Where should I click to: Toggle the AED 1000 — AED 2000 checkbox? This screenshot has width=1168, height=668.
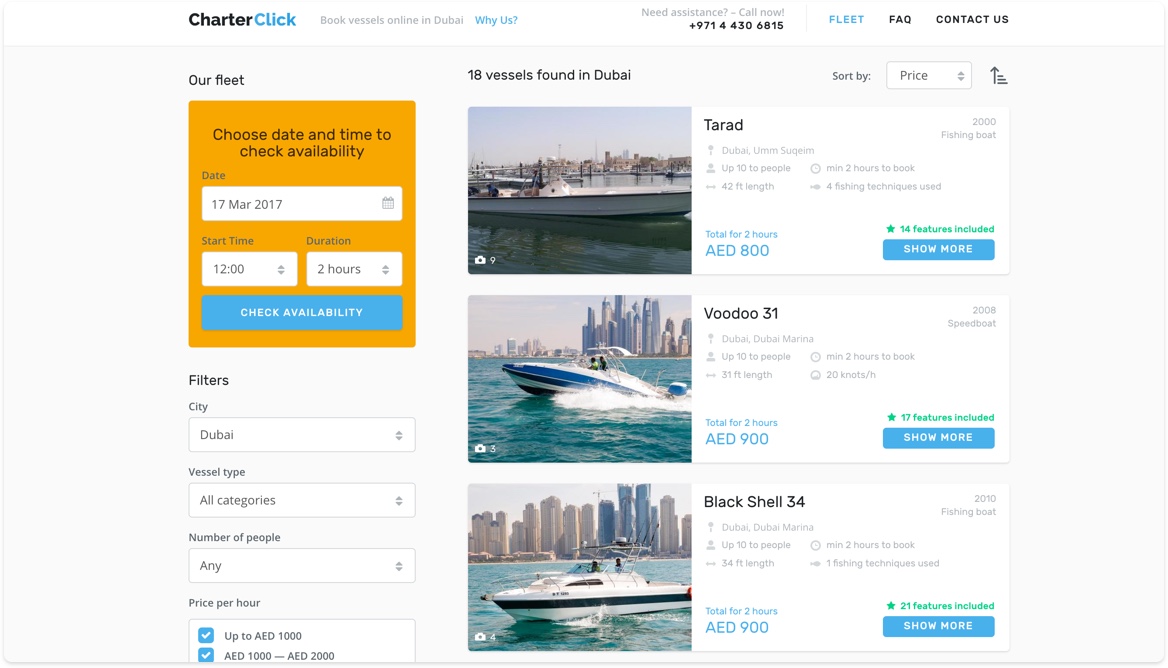pyautogui.click(x=206, y=655)
